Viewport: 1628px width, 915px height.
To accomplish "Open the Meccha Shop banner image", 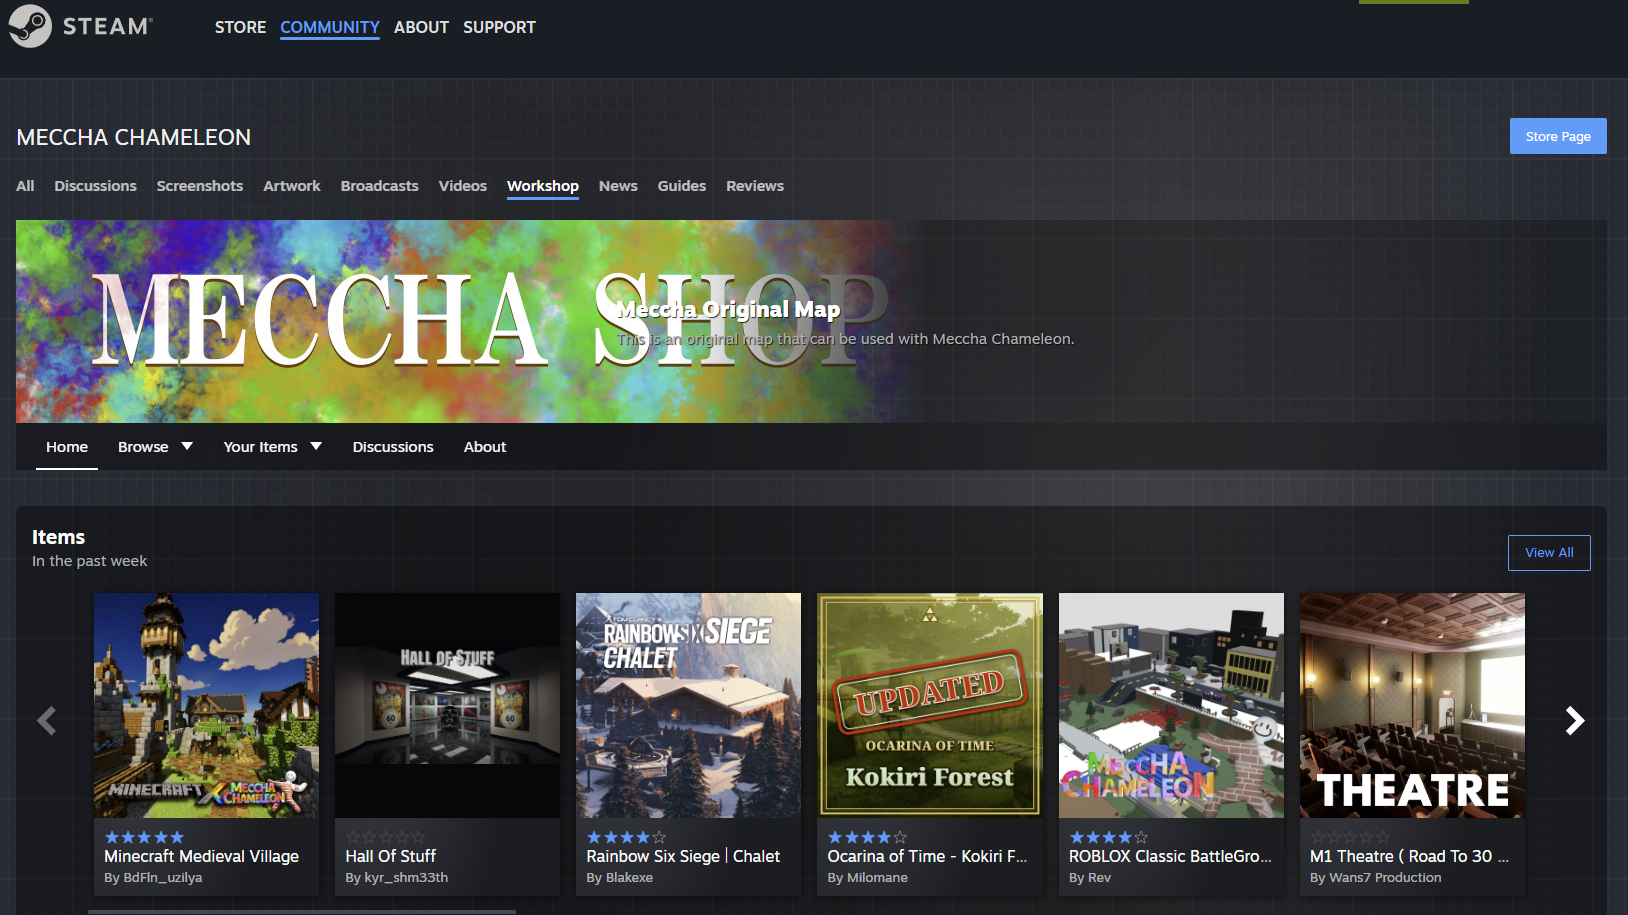I will (466, 321).
